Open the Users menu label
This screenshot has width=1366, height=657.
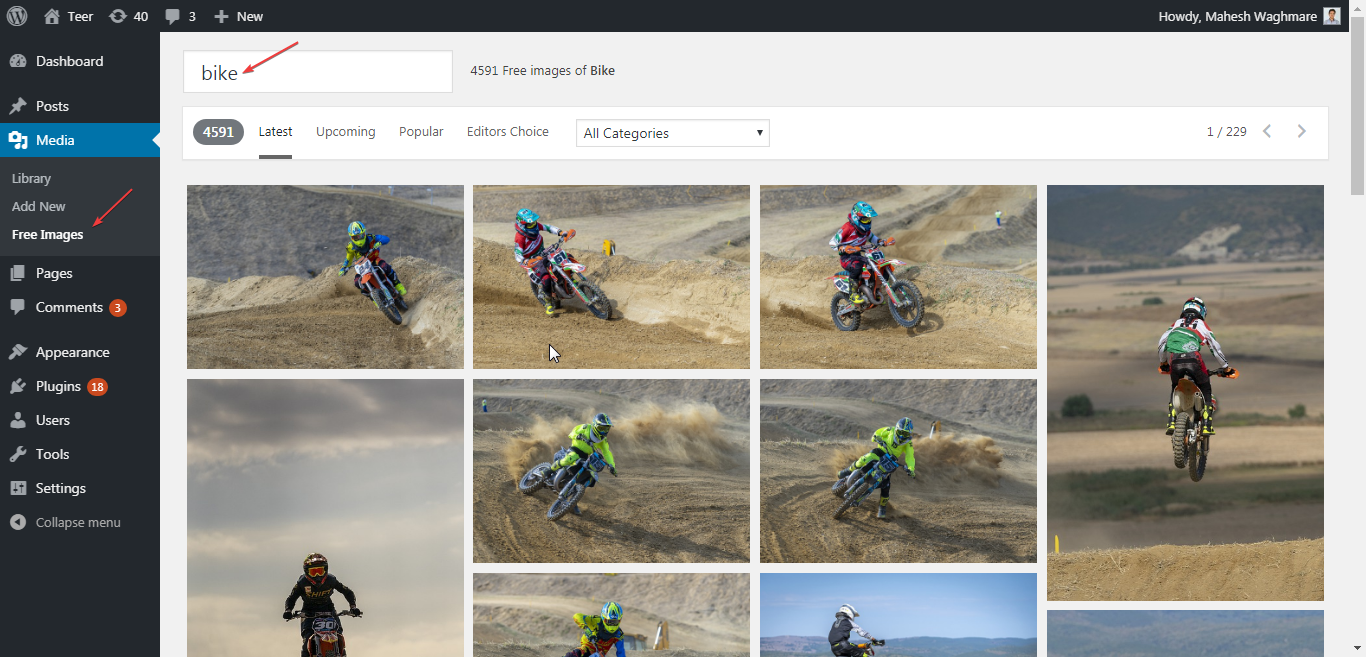[x=53, y=420]
